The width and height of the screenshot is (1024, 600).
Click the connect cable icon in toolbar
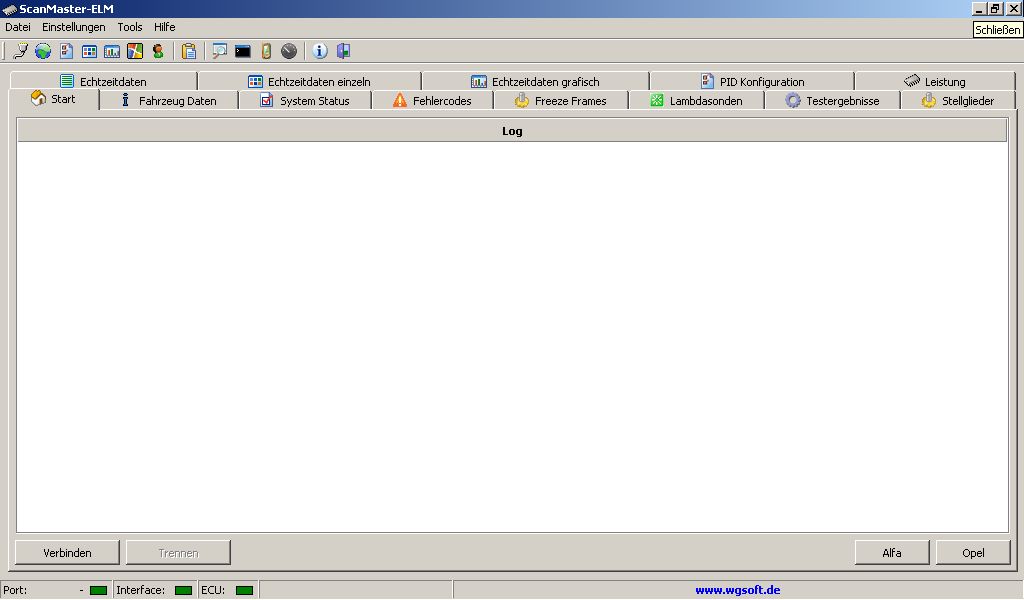coord(20,51)
